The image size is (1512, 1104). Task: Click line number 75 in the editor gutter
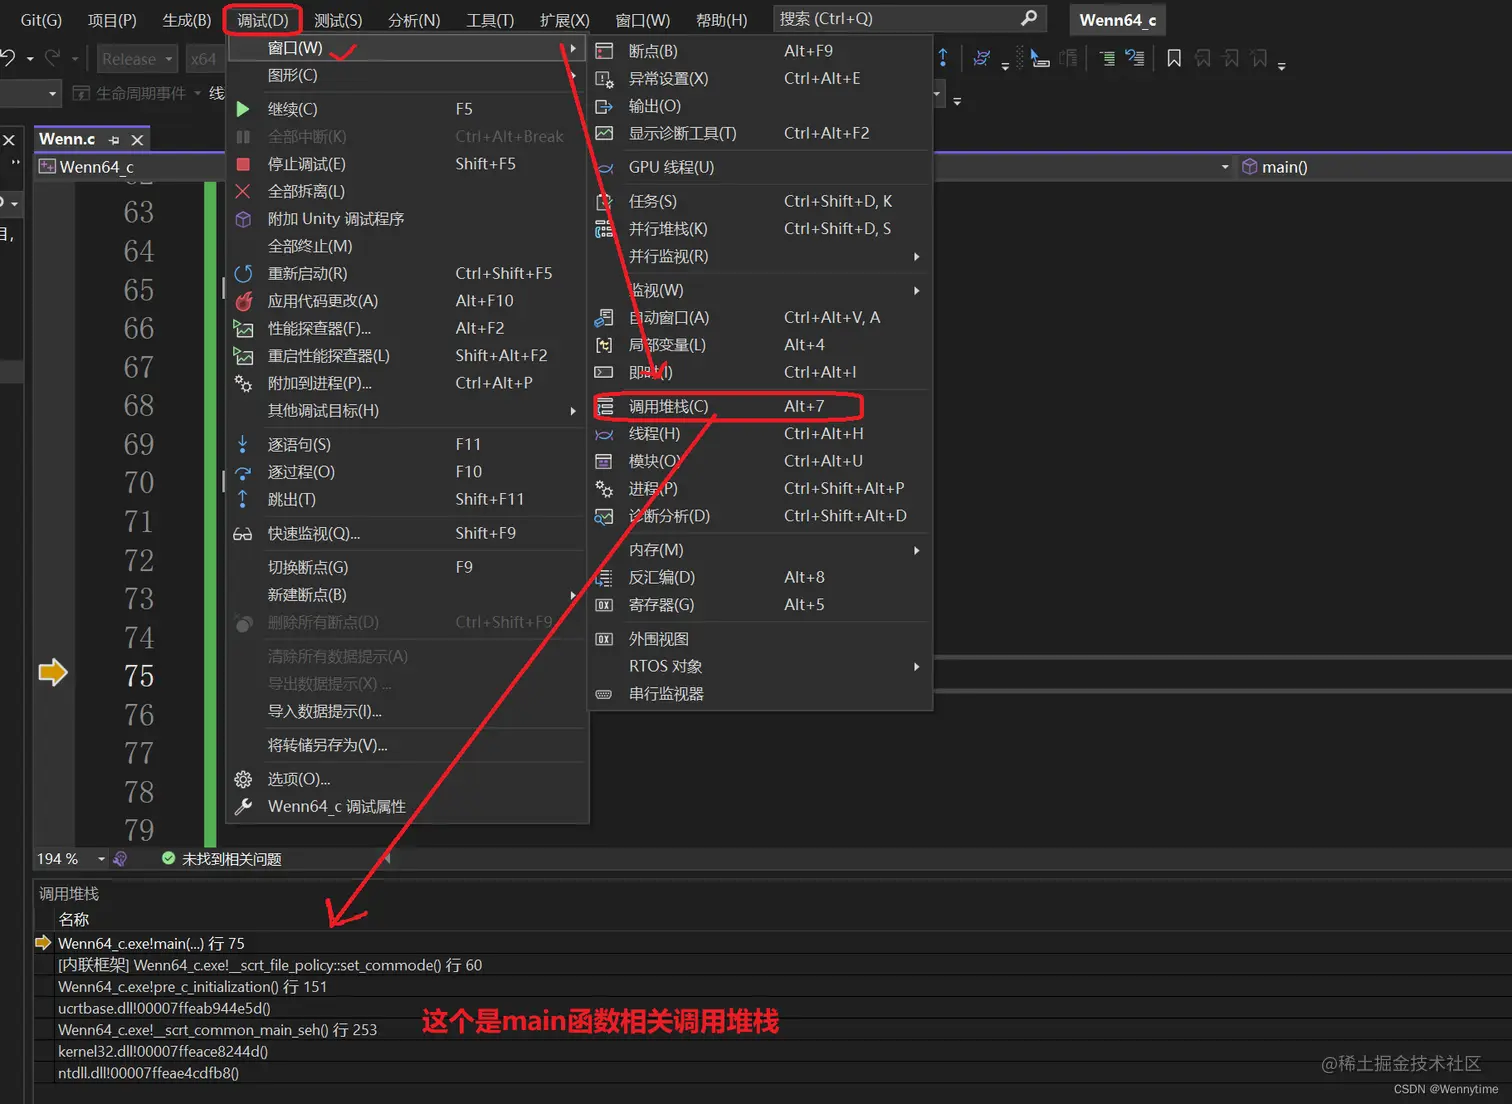point(139,677)
